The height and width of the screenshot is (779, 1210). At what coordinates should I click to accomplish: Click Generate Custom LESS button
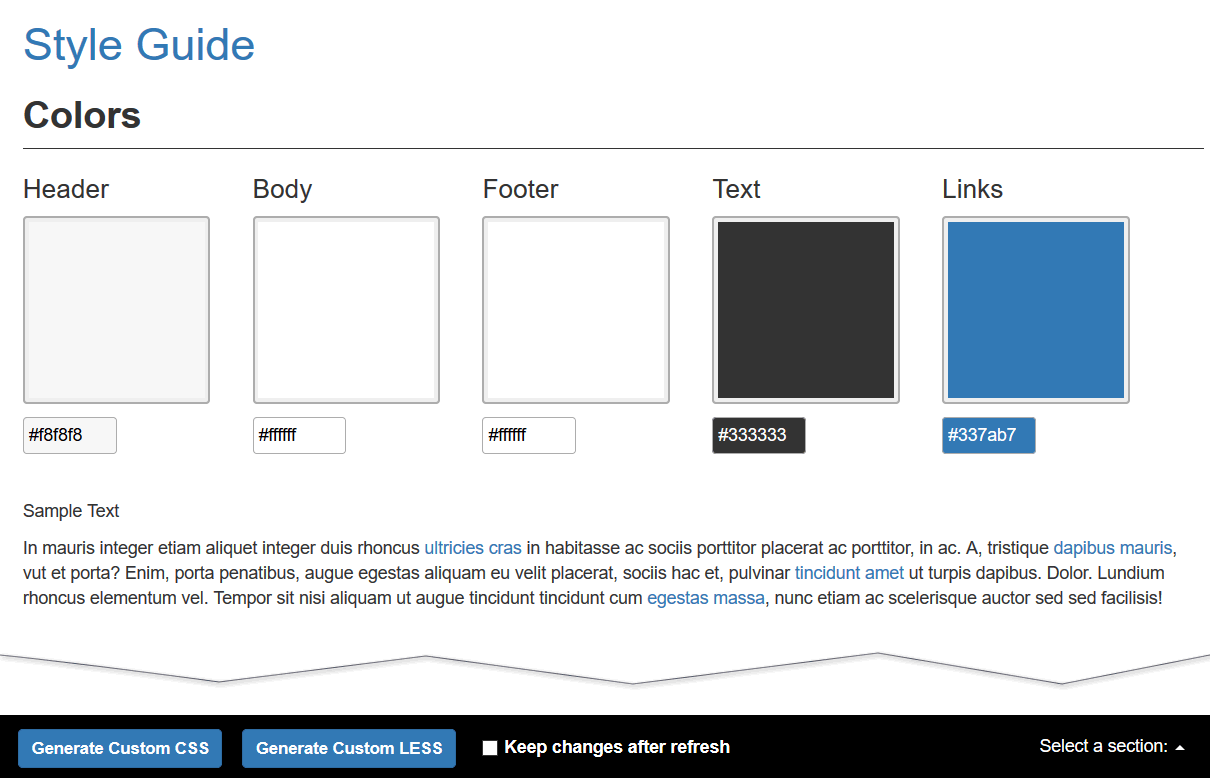(x=349, y=748)
